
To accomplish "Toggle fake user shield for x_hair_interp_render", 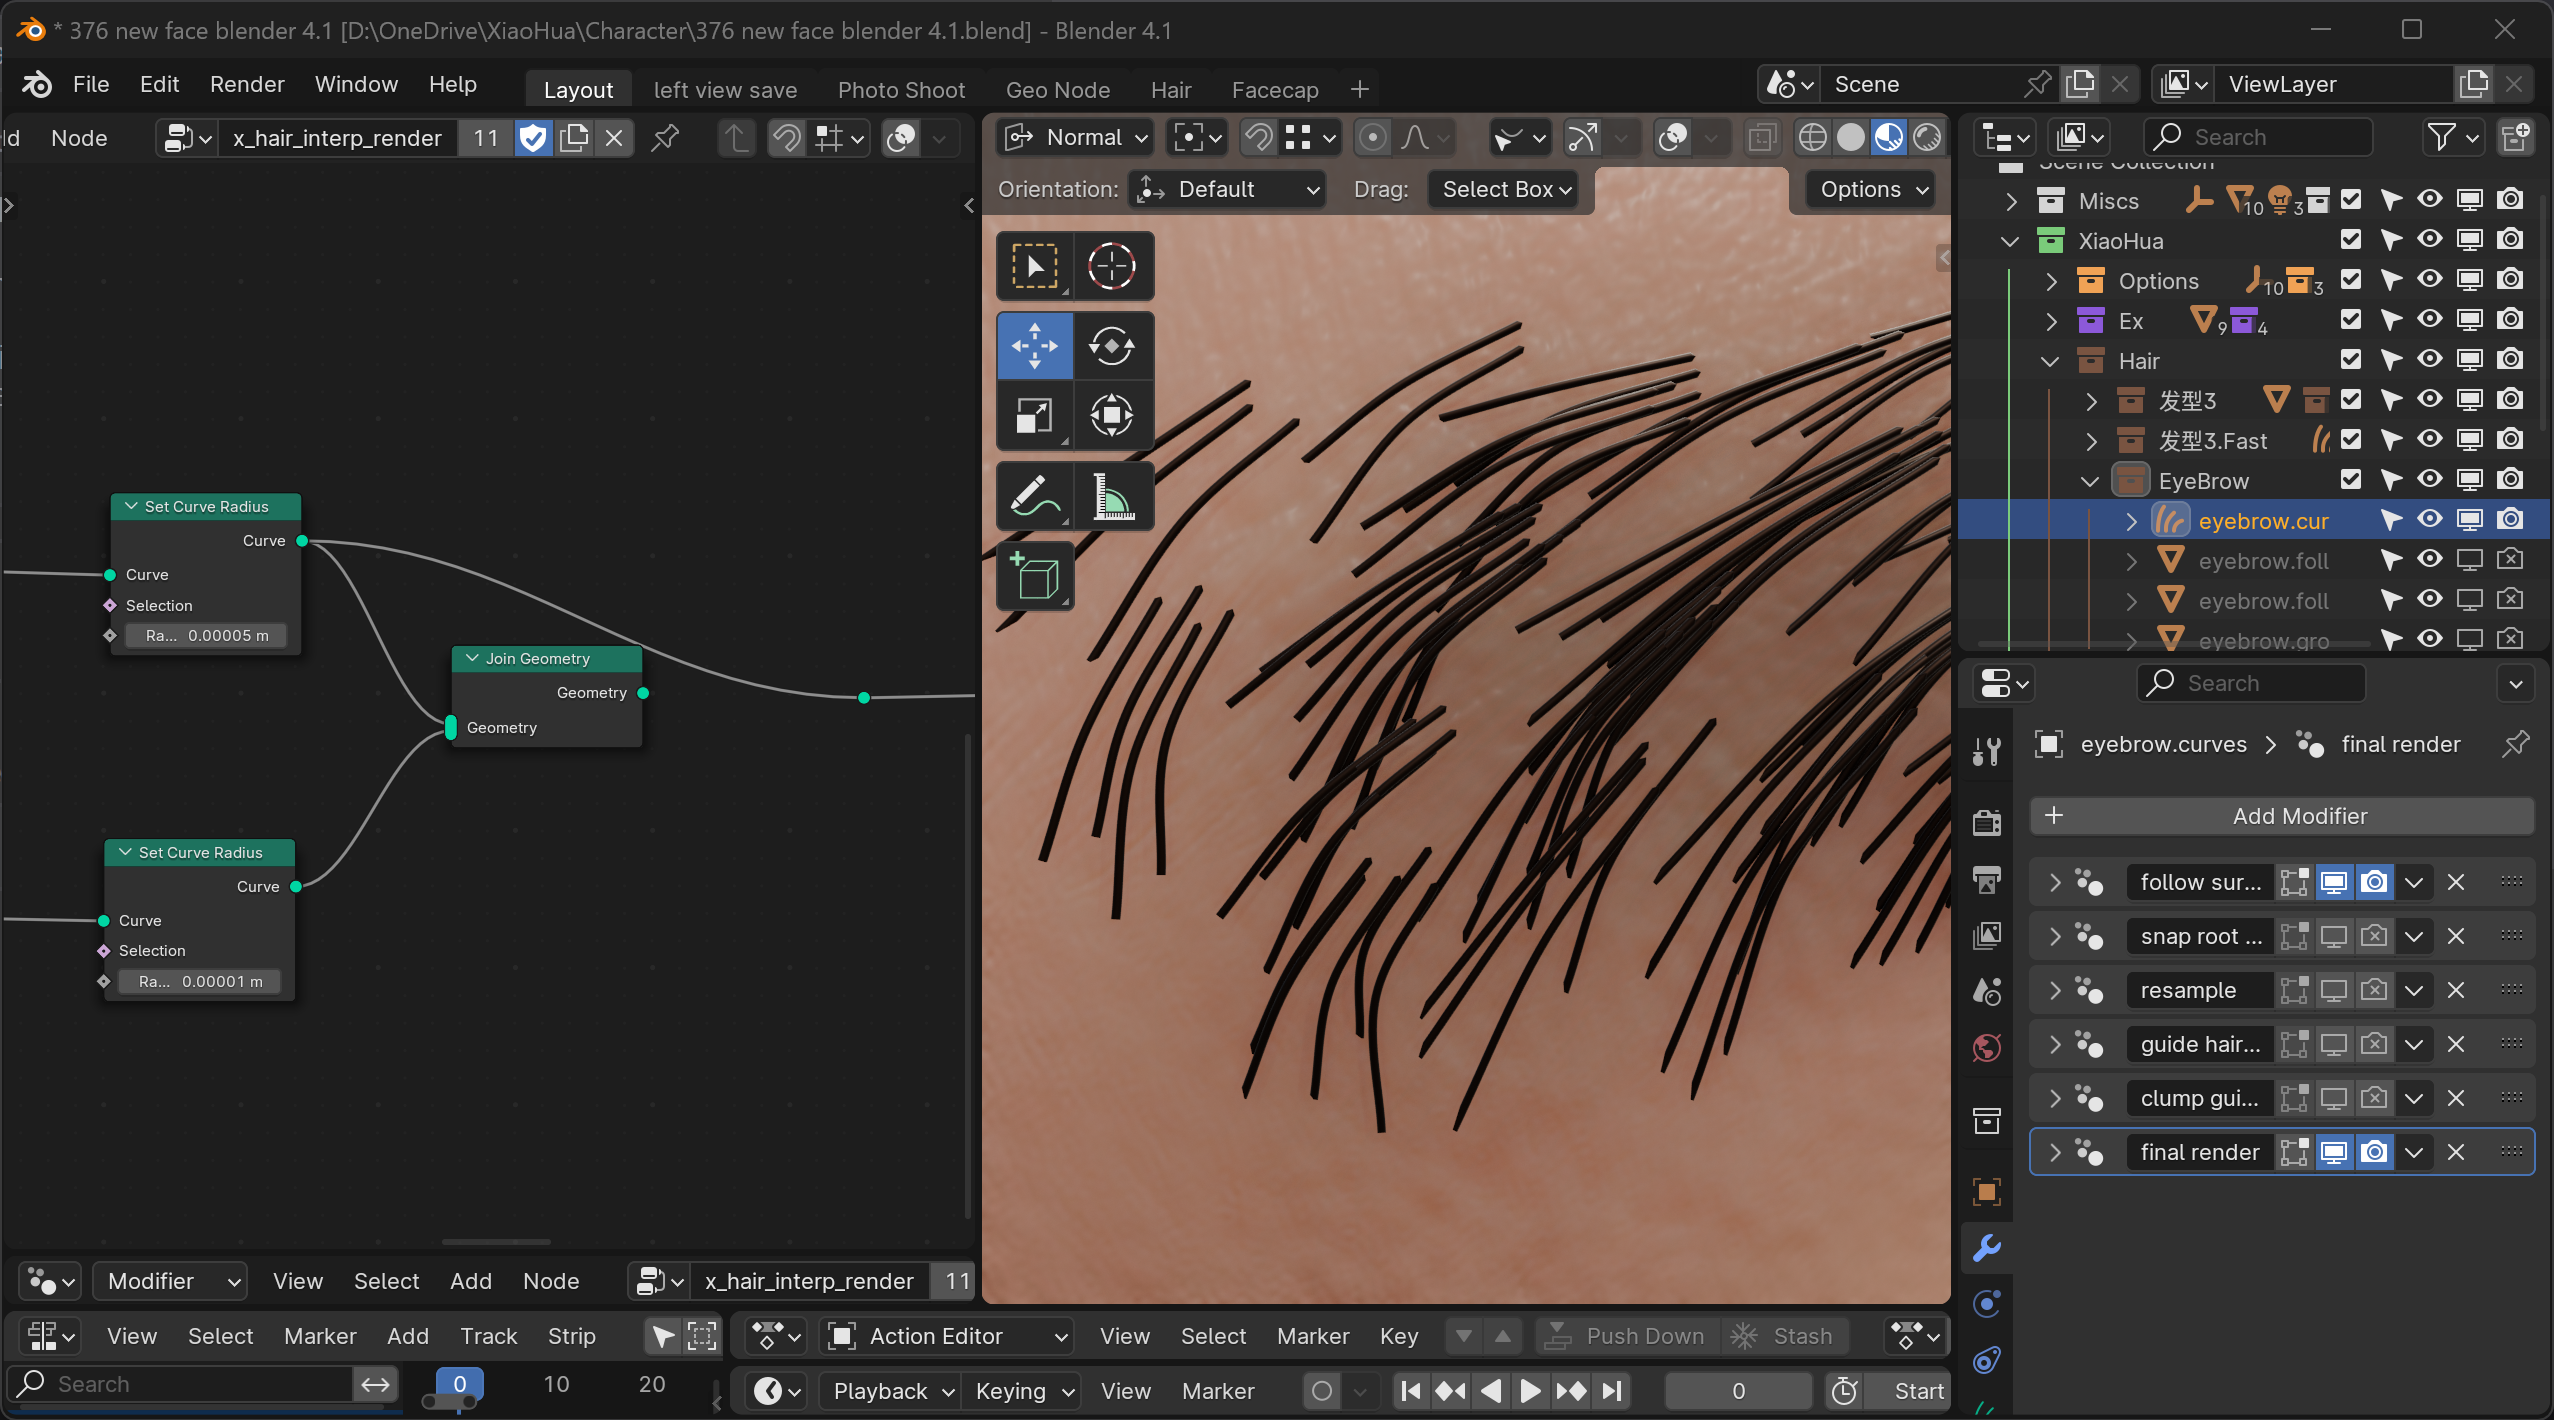I will tap(534, 138).
